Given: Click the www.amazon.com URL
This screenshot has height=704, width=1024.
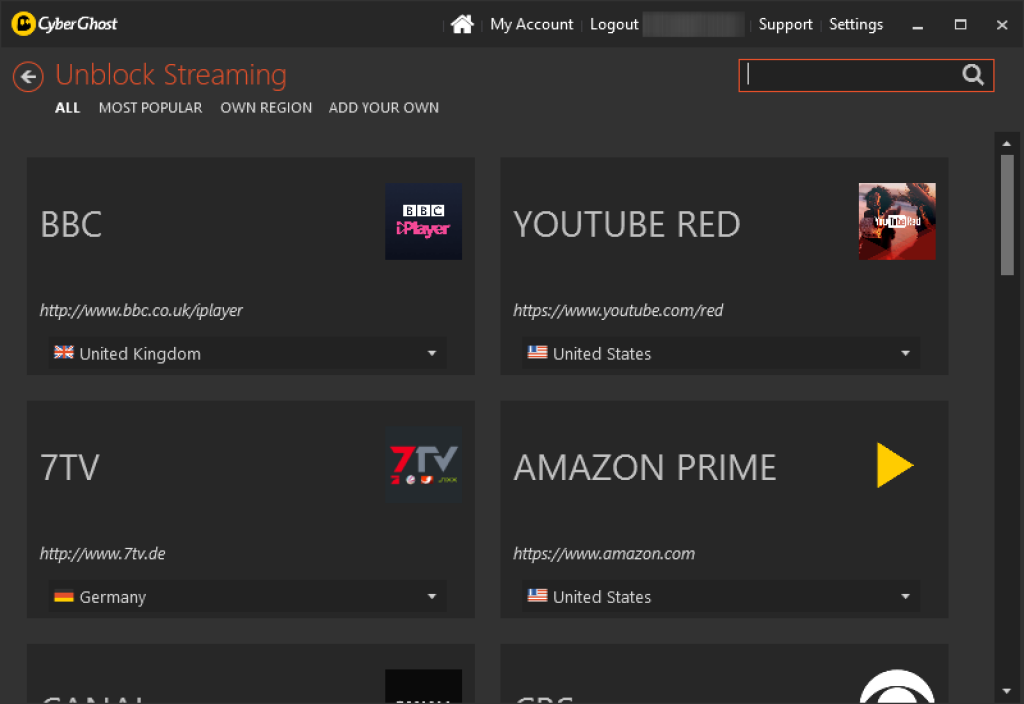Looking at the screenshot, I should click(x=604, y=554).
